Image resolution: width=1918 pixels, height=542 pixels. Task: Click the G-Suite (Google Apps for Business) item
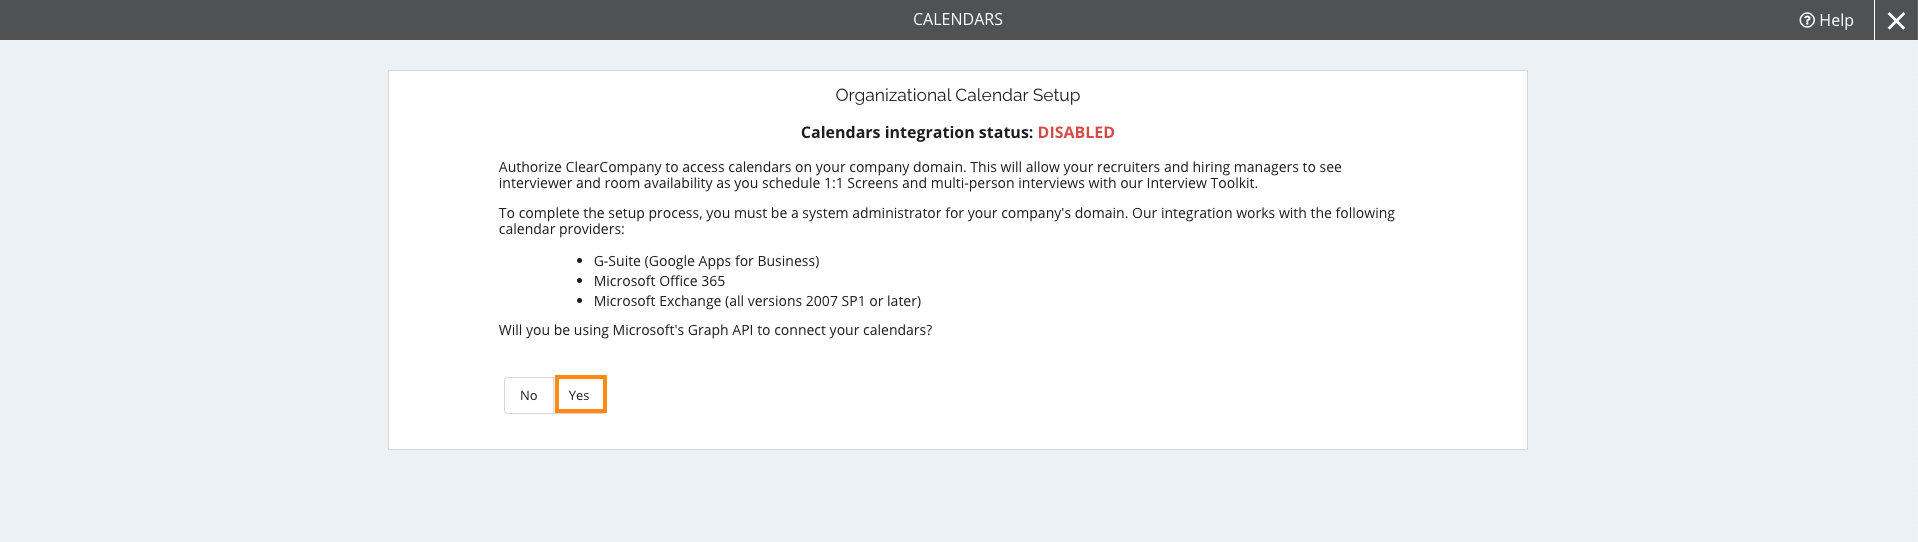tap(706, 261)
